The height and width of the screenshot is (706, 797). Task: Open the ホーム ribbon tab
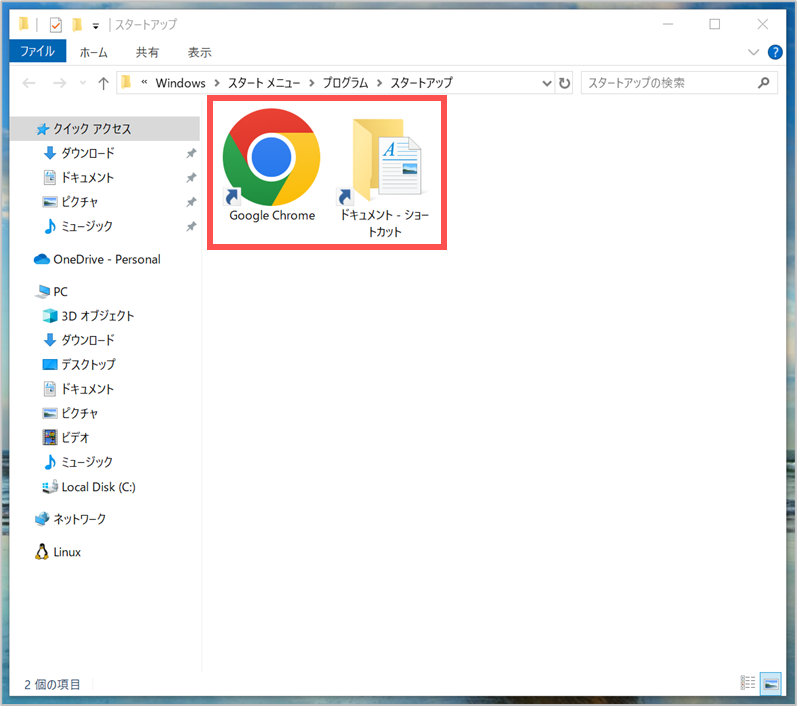click(x=94, y=52)
